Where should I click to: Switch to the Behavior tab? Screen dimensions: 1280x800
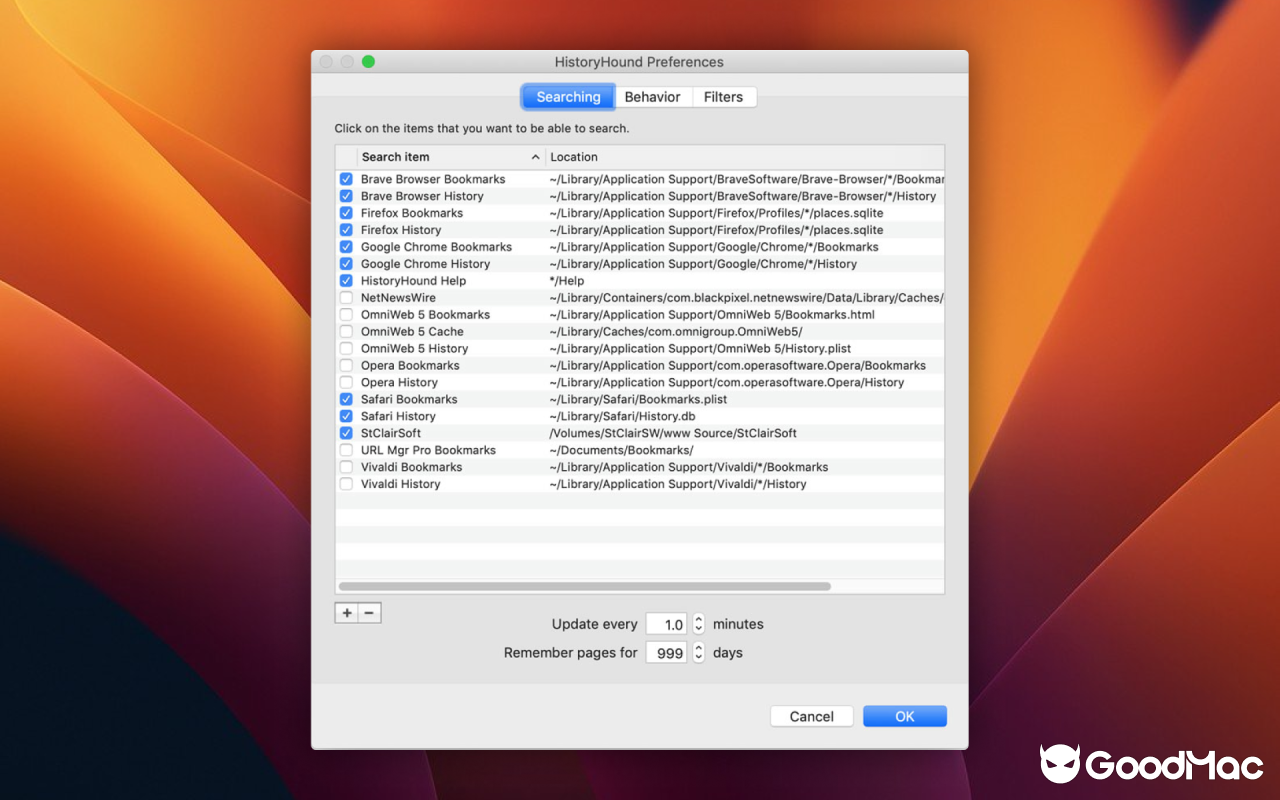coord(653,96)
